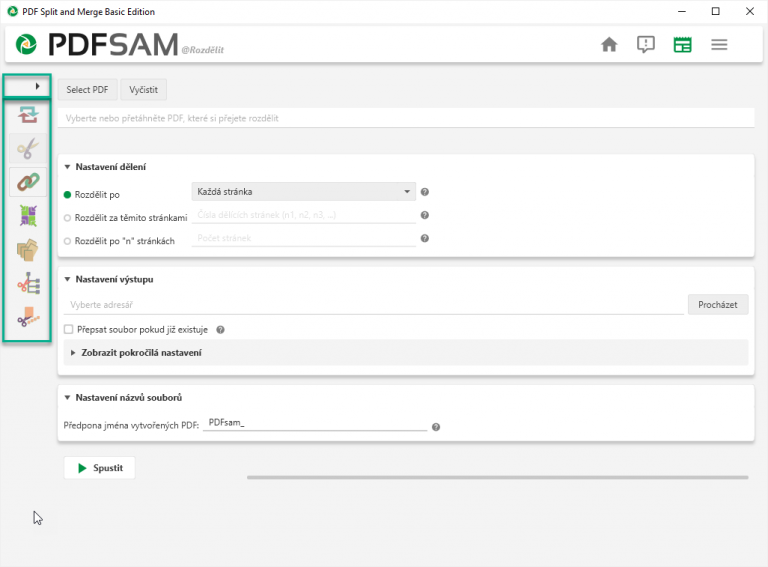Open the hamburger menu
The width and height of the screenshot is (768, 567).
719,45
